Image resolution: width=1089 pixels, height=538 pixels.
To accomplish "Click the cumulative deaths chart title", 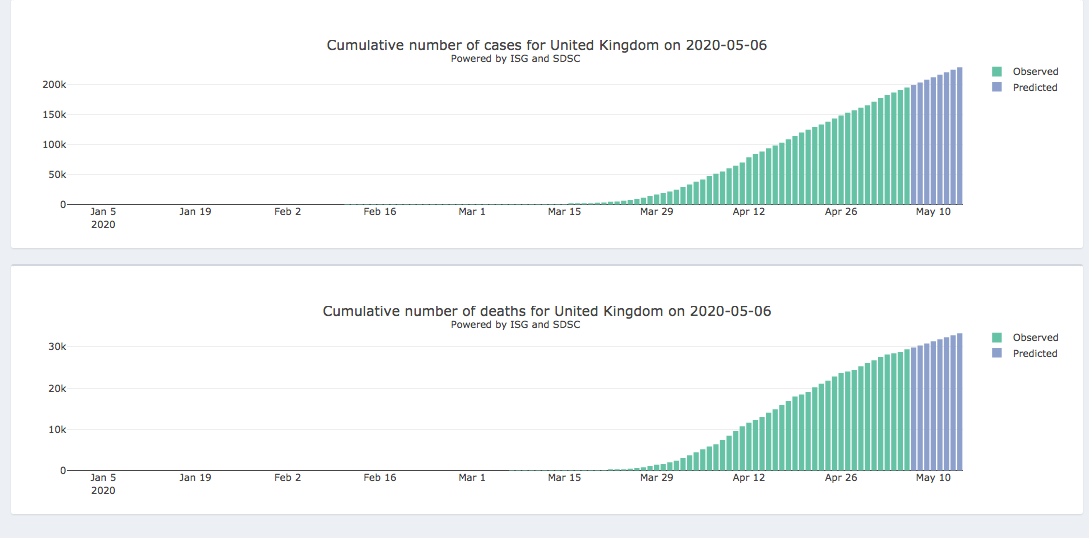I will point(546,311).
